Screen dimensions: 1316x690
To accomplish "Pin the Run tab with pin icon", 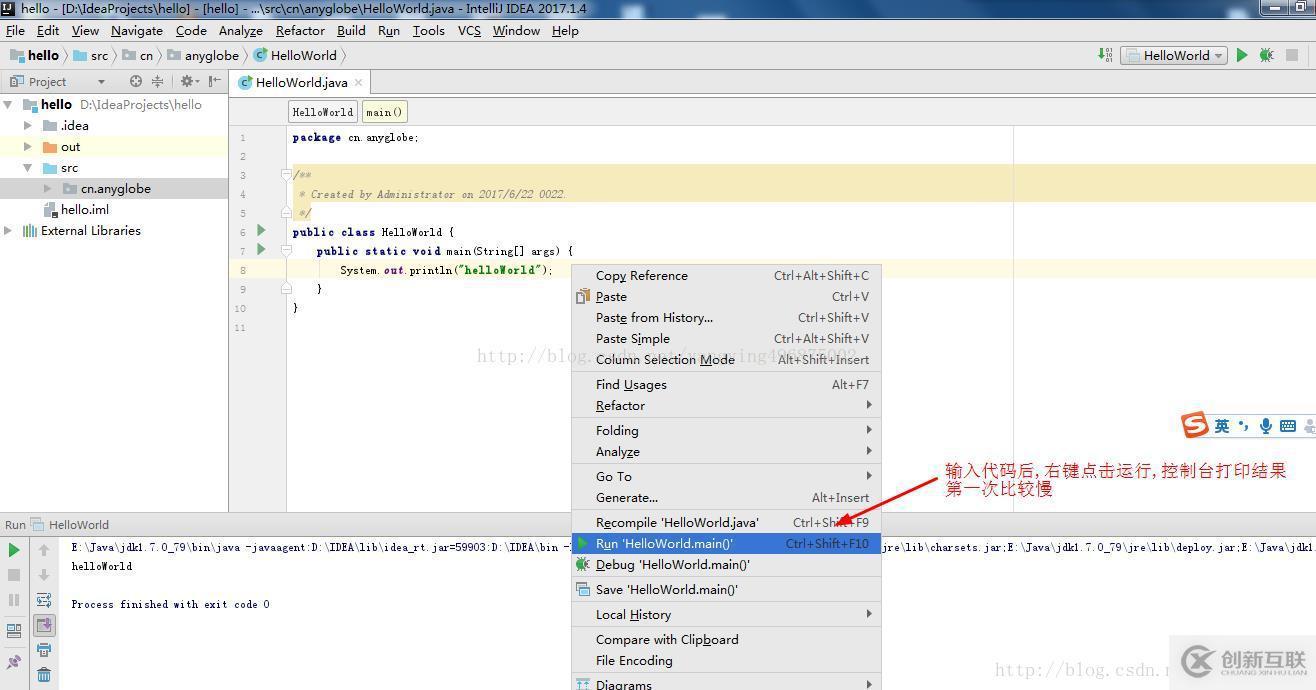I will [x=14, y=662].
